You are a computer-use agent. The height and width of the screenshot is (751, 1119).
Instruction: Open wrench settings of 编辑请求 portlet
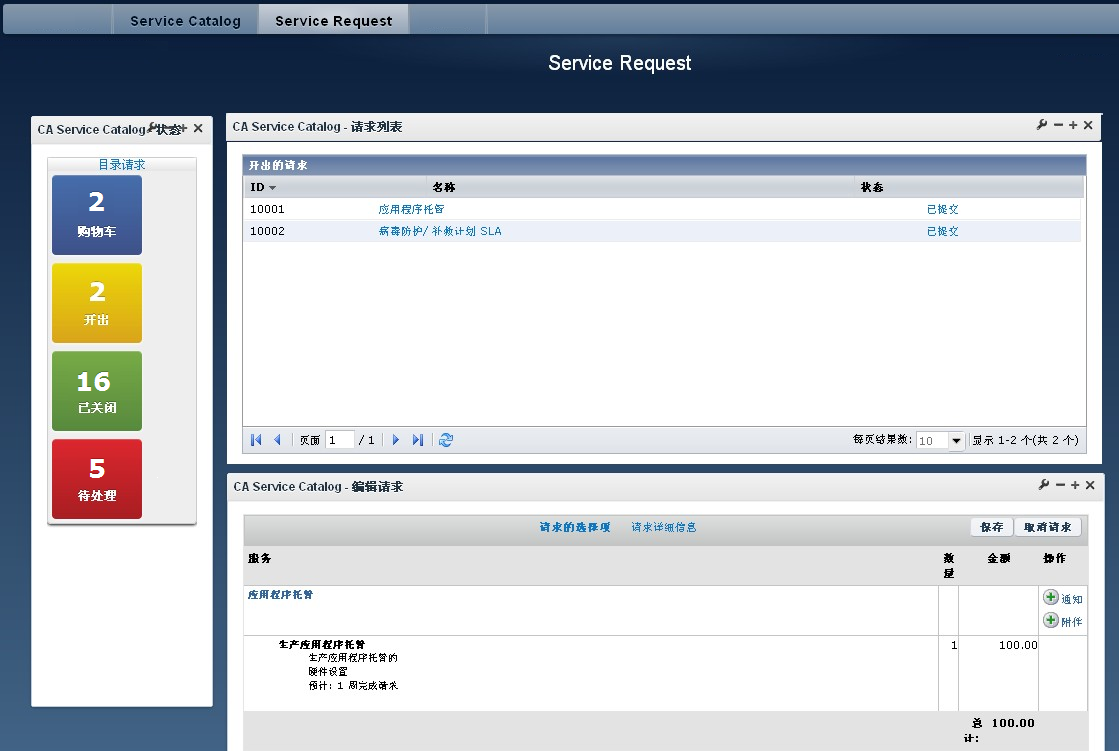click(x=1044, y=485)
